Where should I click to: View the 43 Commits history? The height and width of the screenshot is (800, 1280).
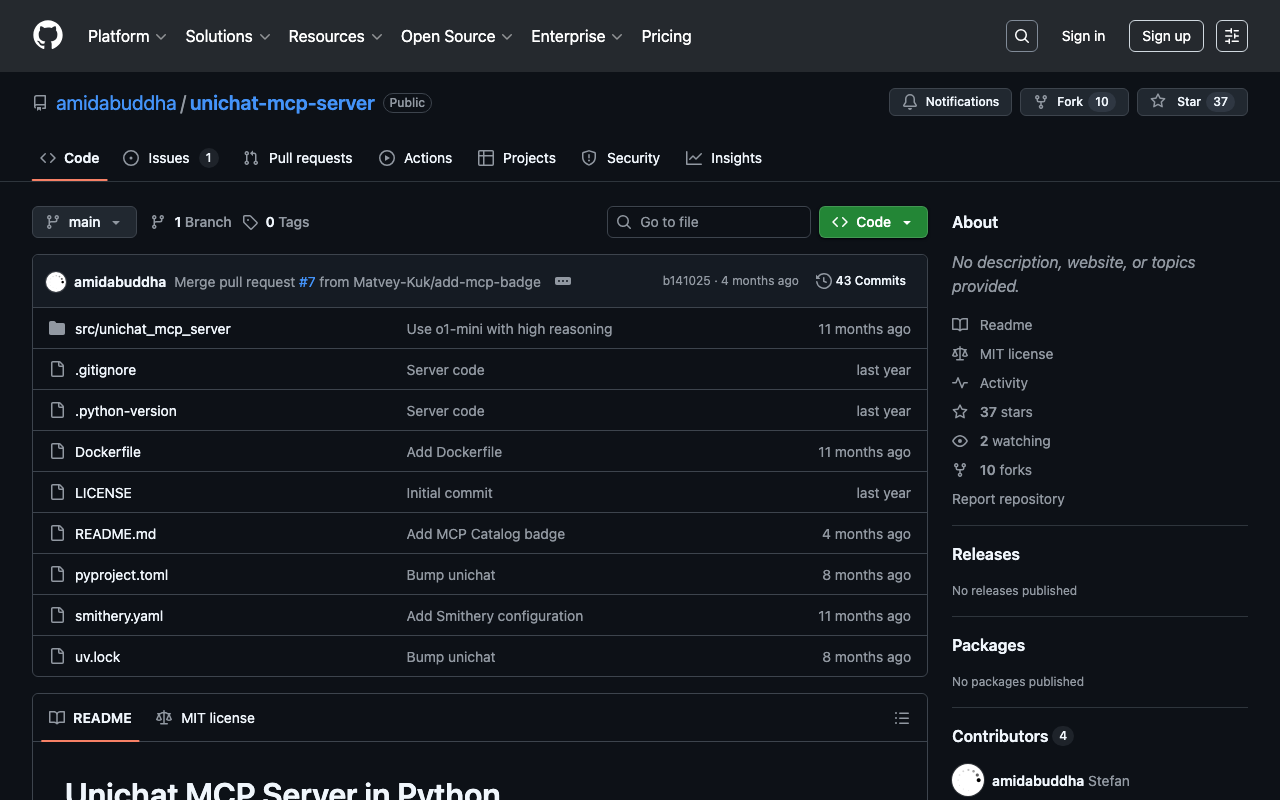tap(861, 281)
